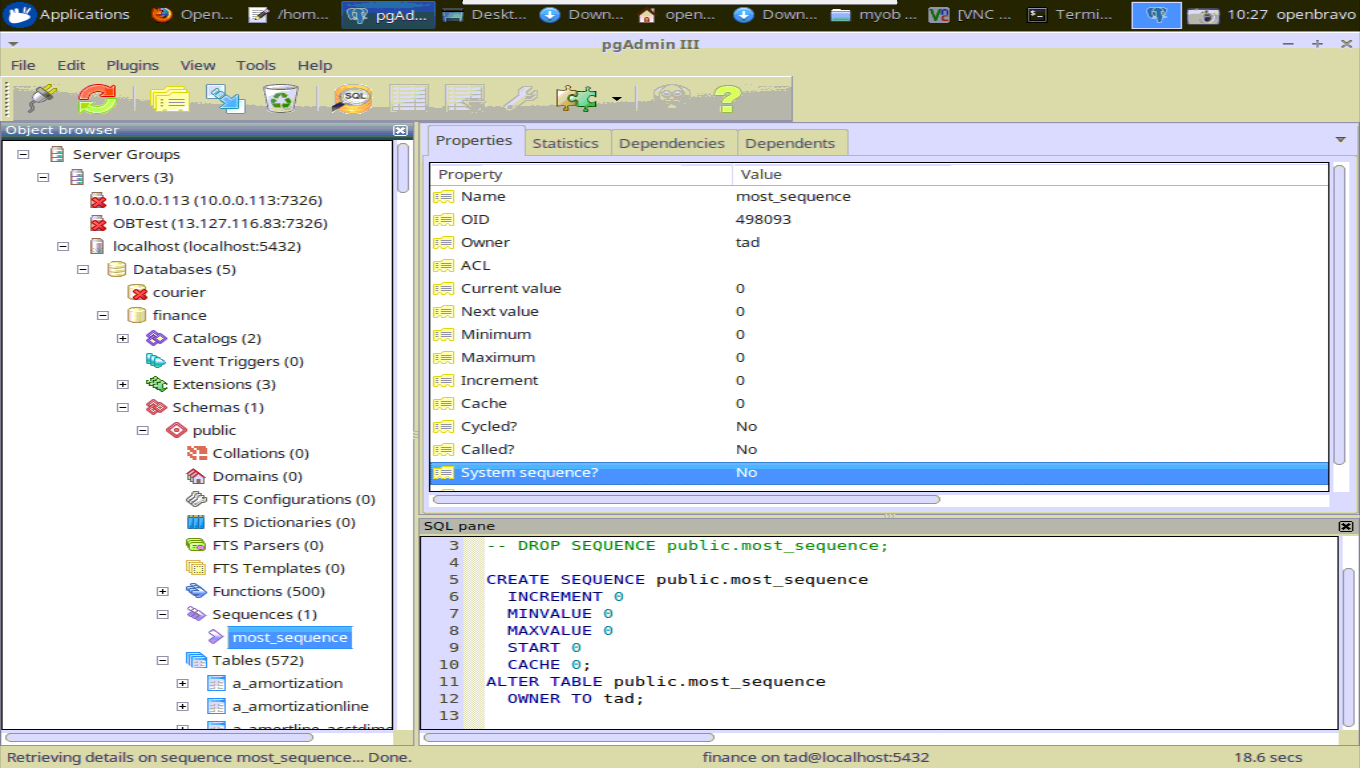Click the plugins puzzle piece icon

(576, 98)
